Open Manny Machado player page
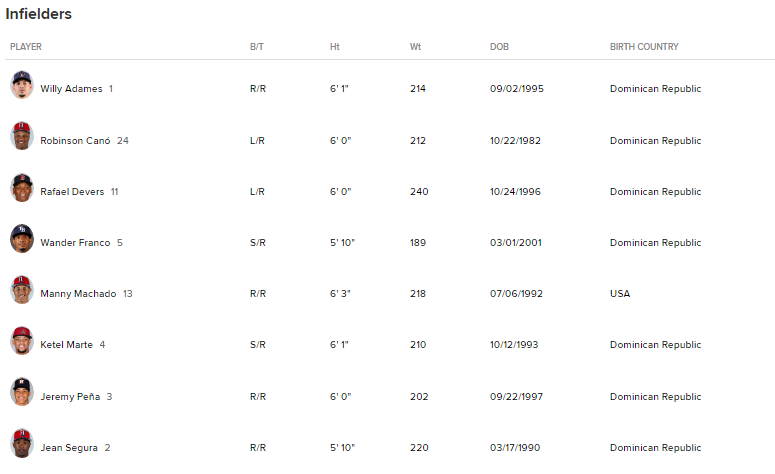This screenshot has width=775, height=474. (78, 294)
